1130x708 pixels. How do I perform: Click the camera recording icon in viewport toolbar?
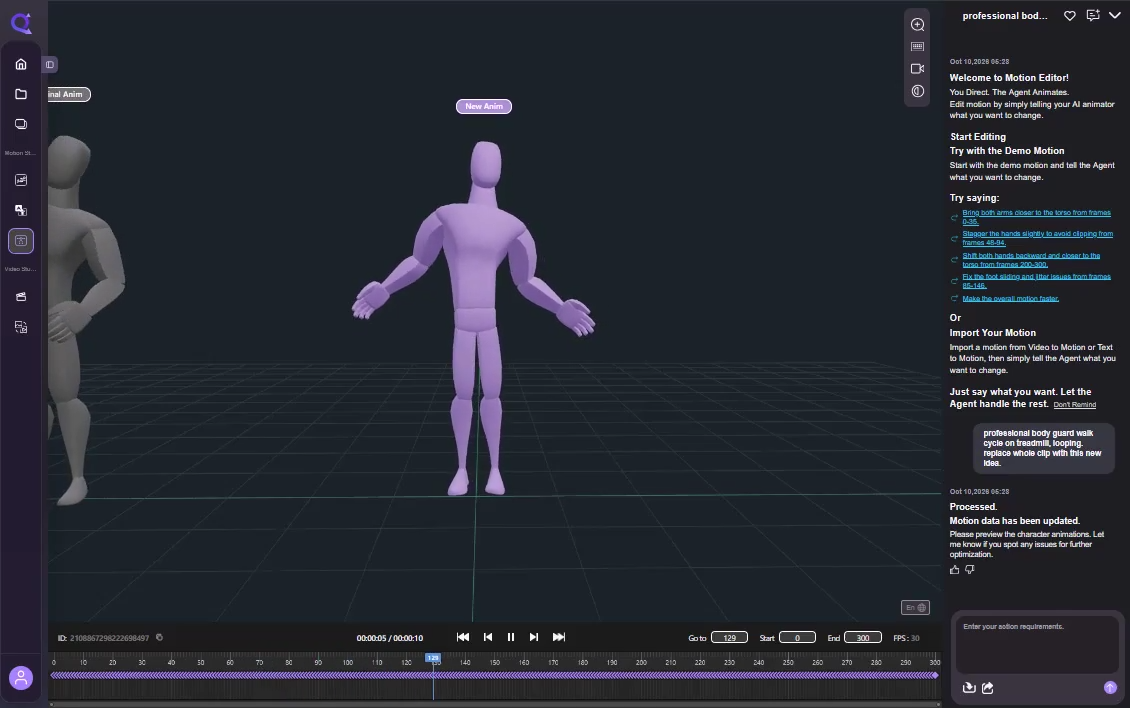(917, 68)
